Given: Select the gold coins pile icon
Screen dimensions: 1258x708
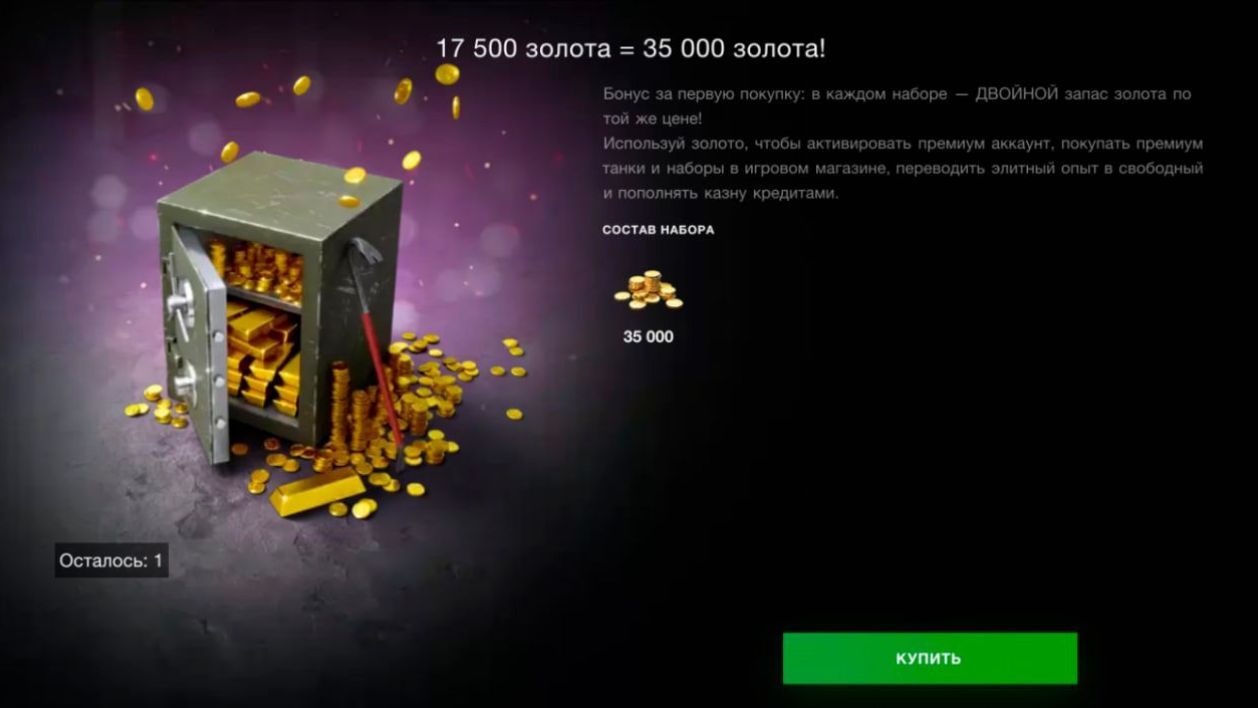Looking at the screenshot, I should coord(648,290).
